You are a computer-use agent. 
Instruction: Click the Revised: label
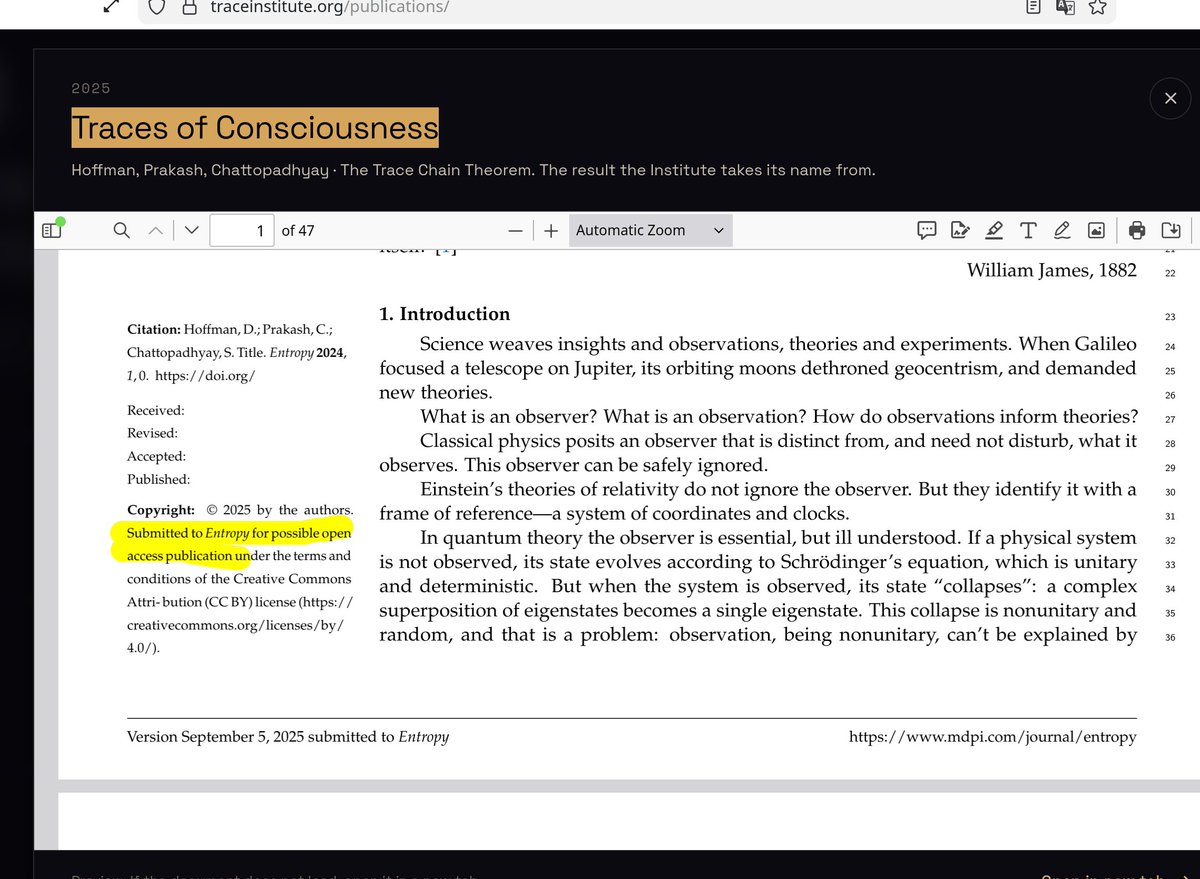pyautogui.click(x=152, y=433)
